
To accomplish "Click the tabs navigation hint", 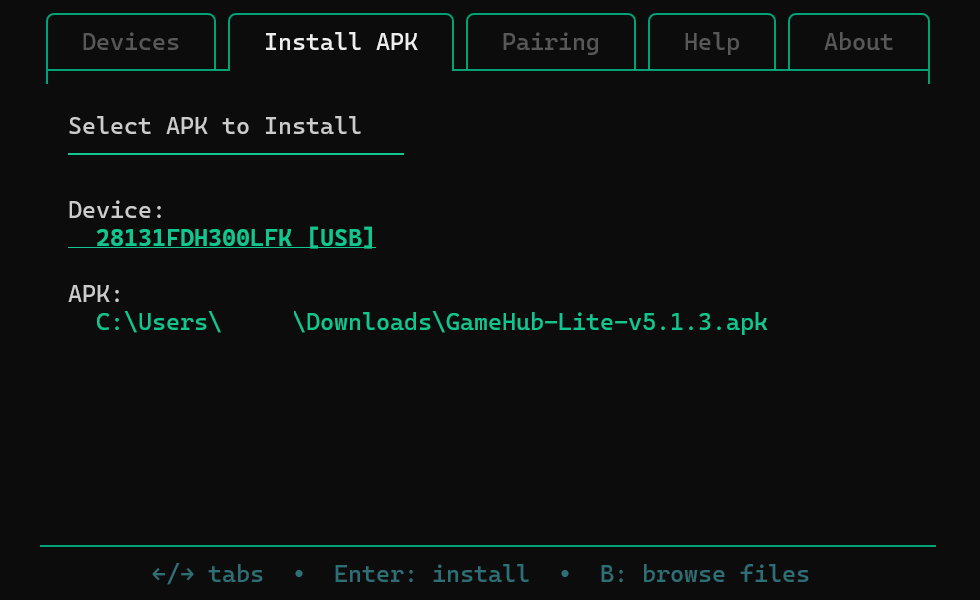I will point(207,573).
